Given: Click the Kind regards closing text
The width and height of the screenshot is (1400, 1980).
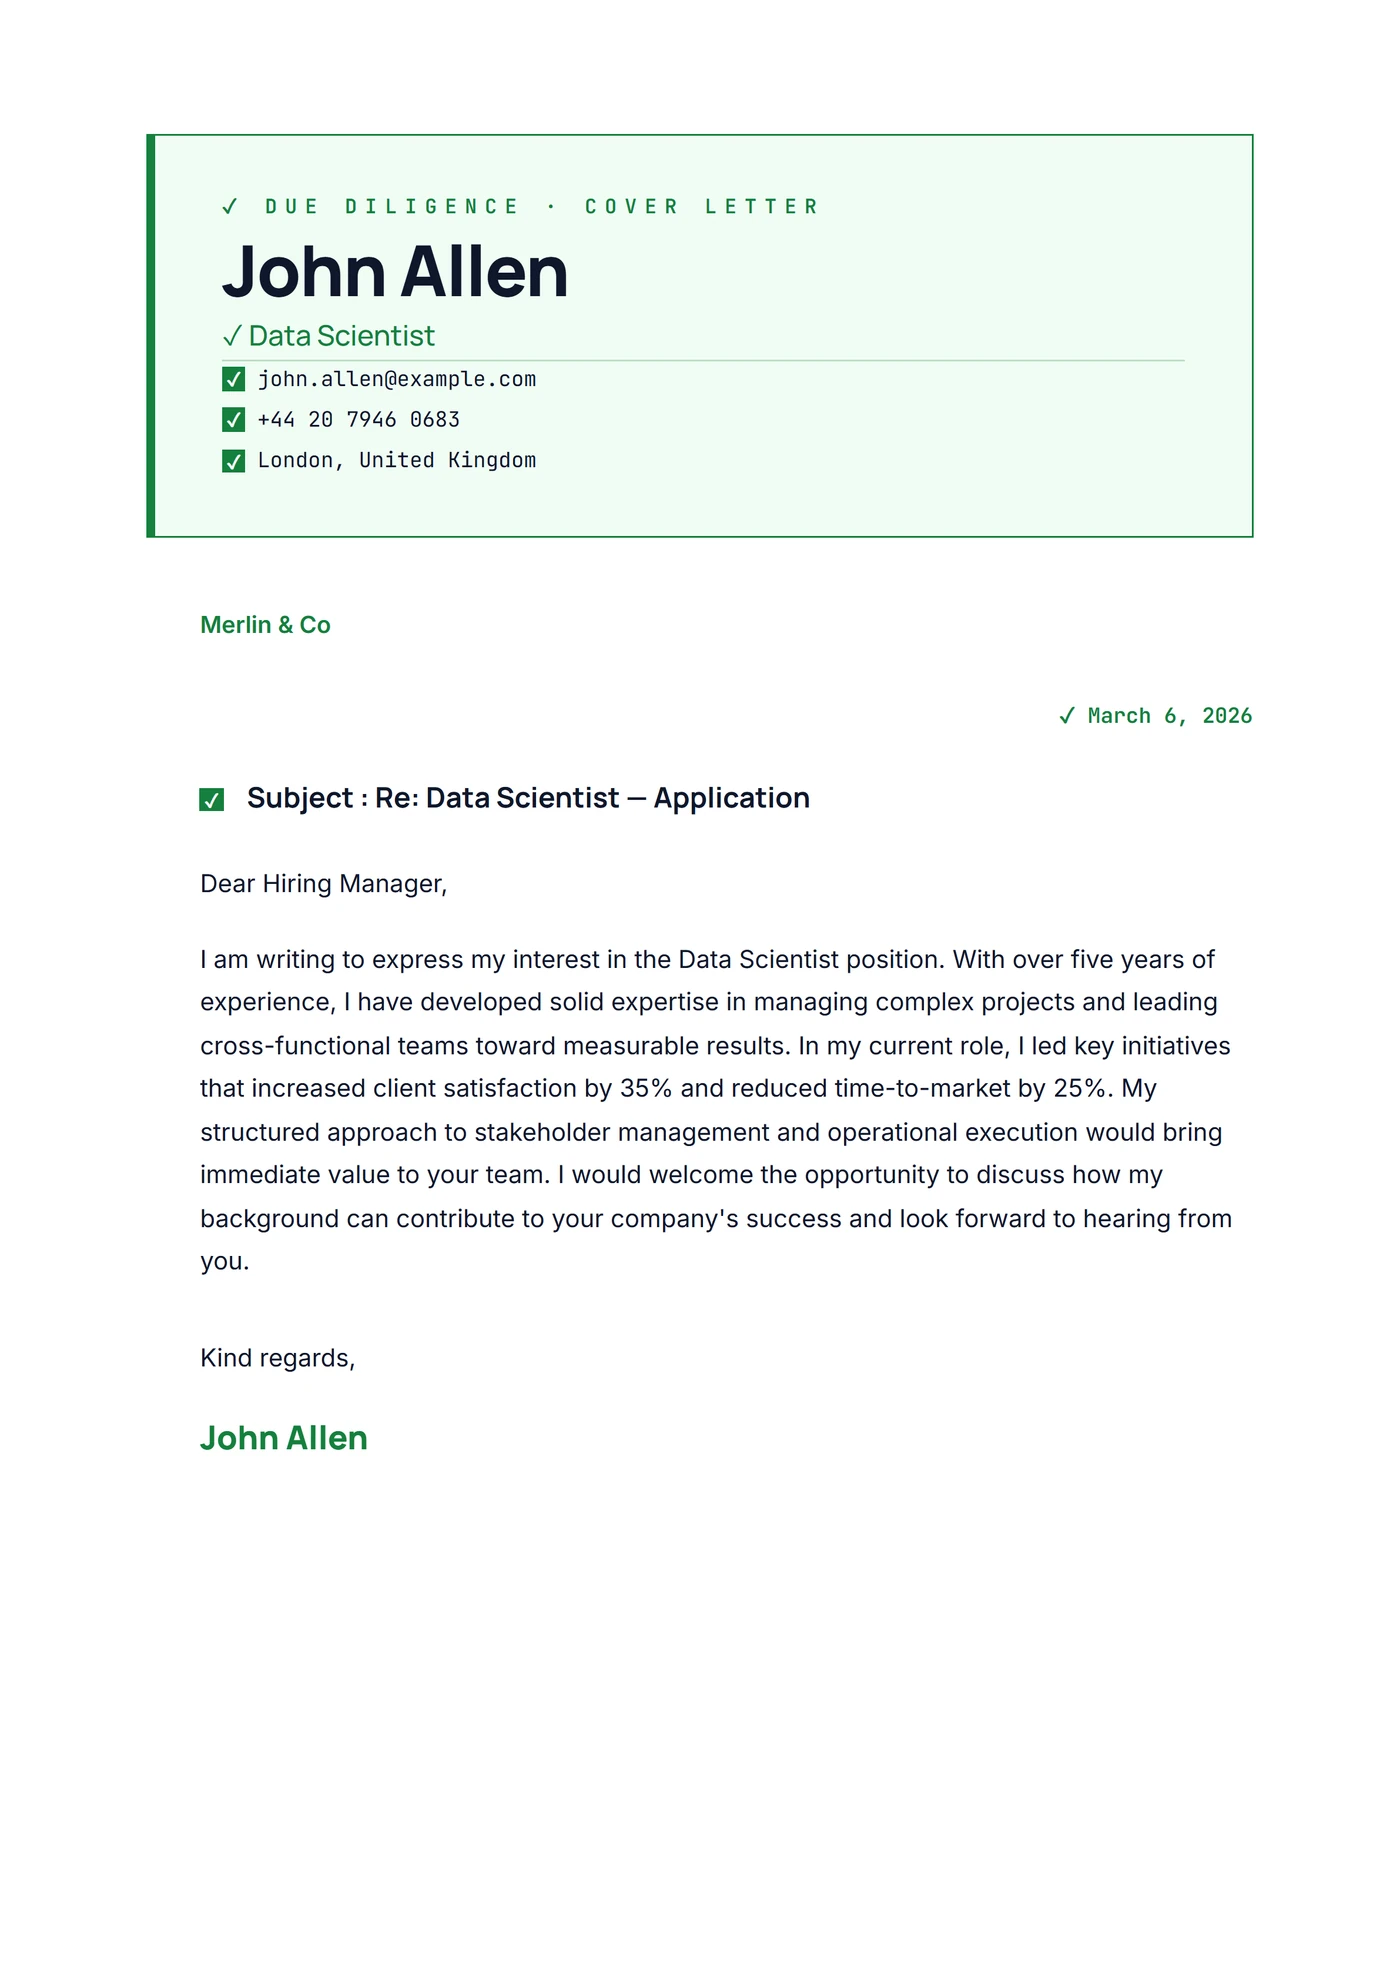Looking at the screenshot, I should pyautogui.click(x=278, y=1358).
